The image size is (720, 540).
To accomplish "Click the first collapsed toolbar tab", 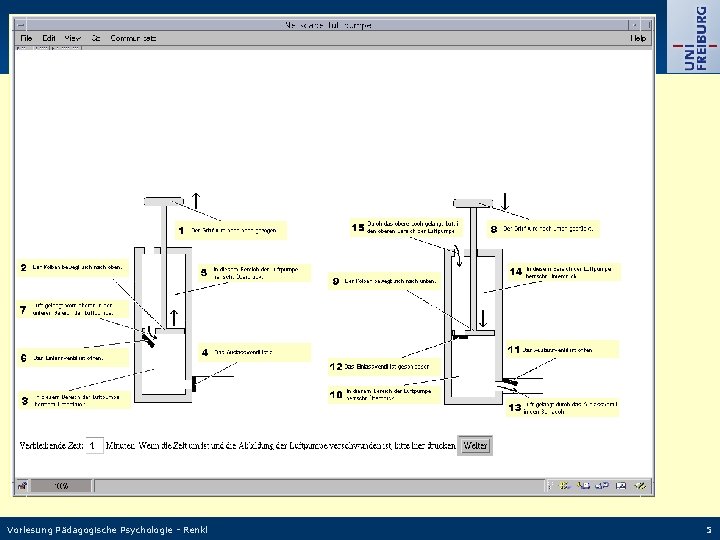I will [x=23, y=47].
